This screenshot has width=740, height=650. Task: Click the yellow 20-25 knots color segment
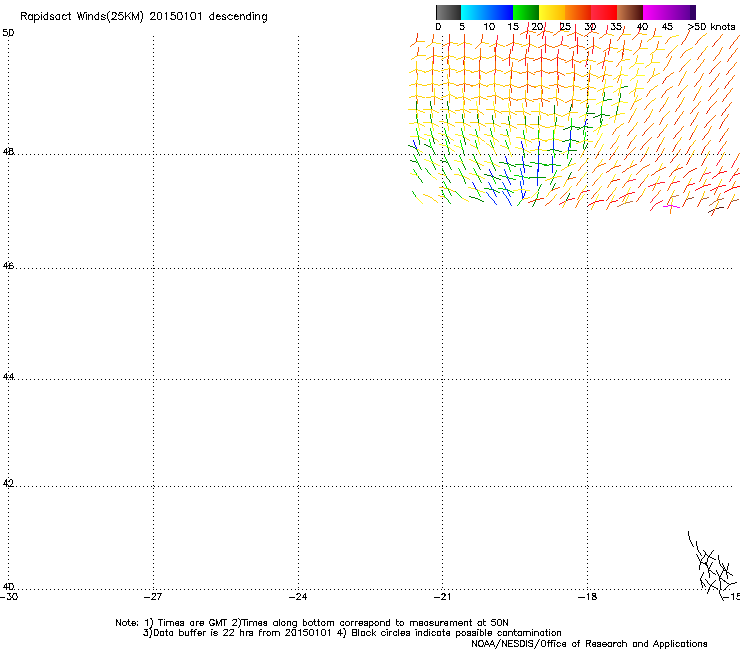(552, 12)
